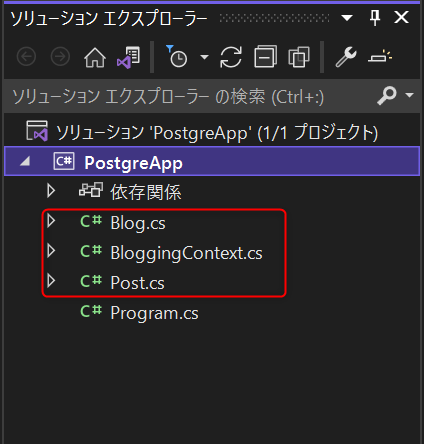Viewport: 424px width, 444px height.
Task: Select the Post.cs file
Action: coord(137,283)
